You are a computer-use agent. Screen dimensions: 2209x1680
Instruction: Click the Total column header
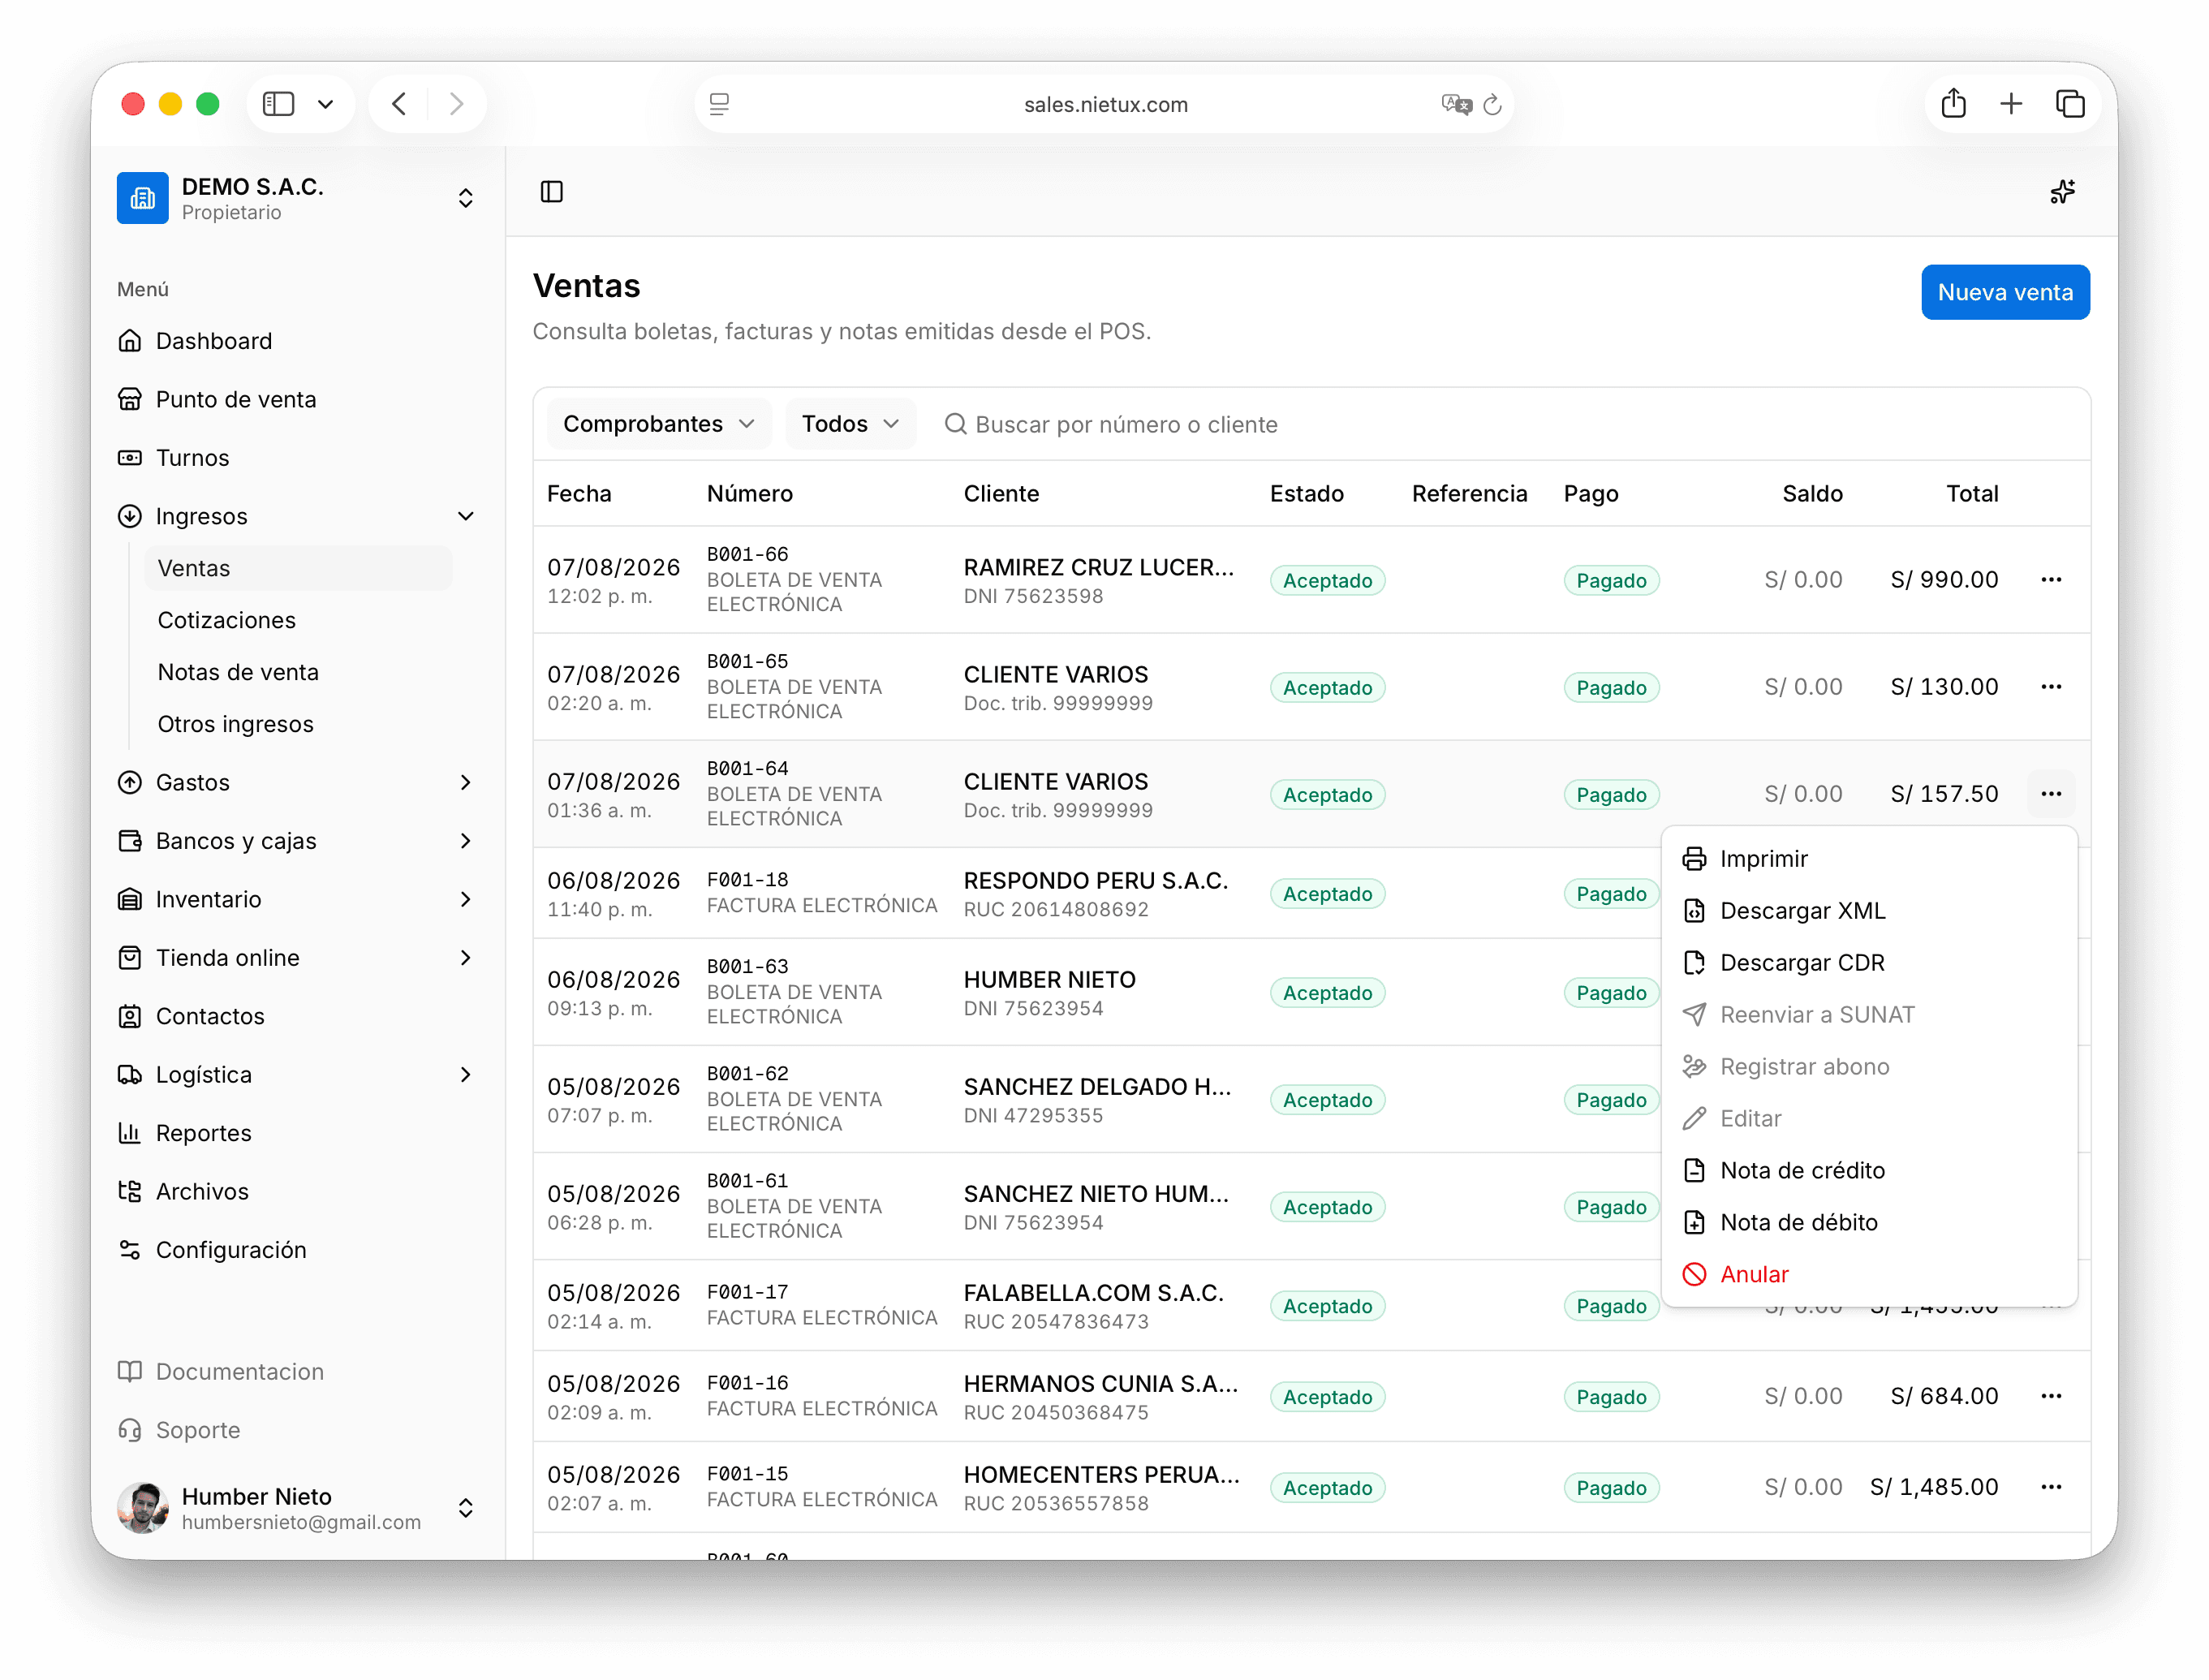click(1972, 494)
